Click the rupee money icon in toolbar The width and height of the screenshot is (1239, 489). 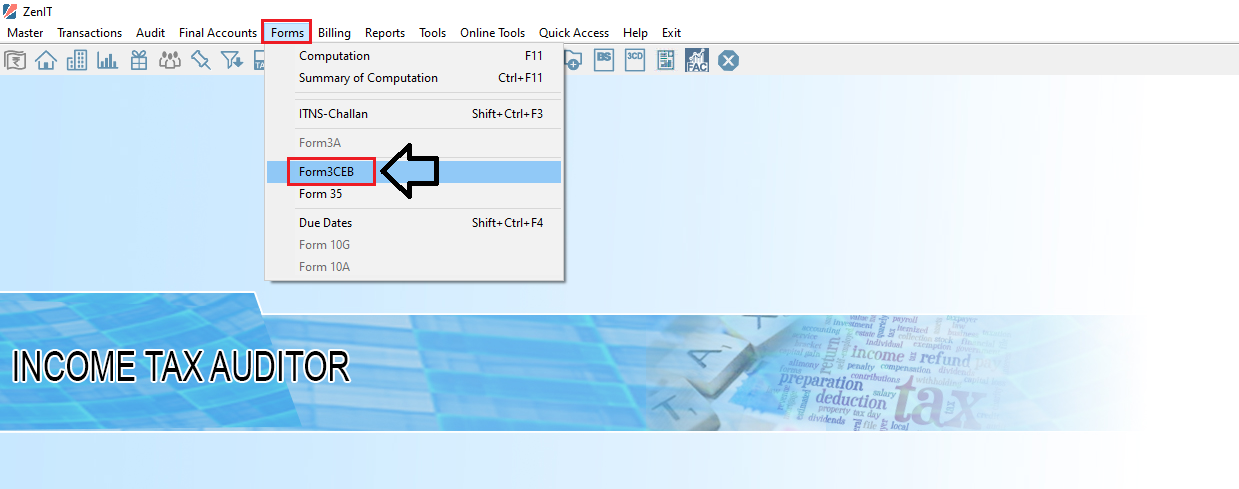pos(15,61)
